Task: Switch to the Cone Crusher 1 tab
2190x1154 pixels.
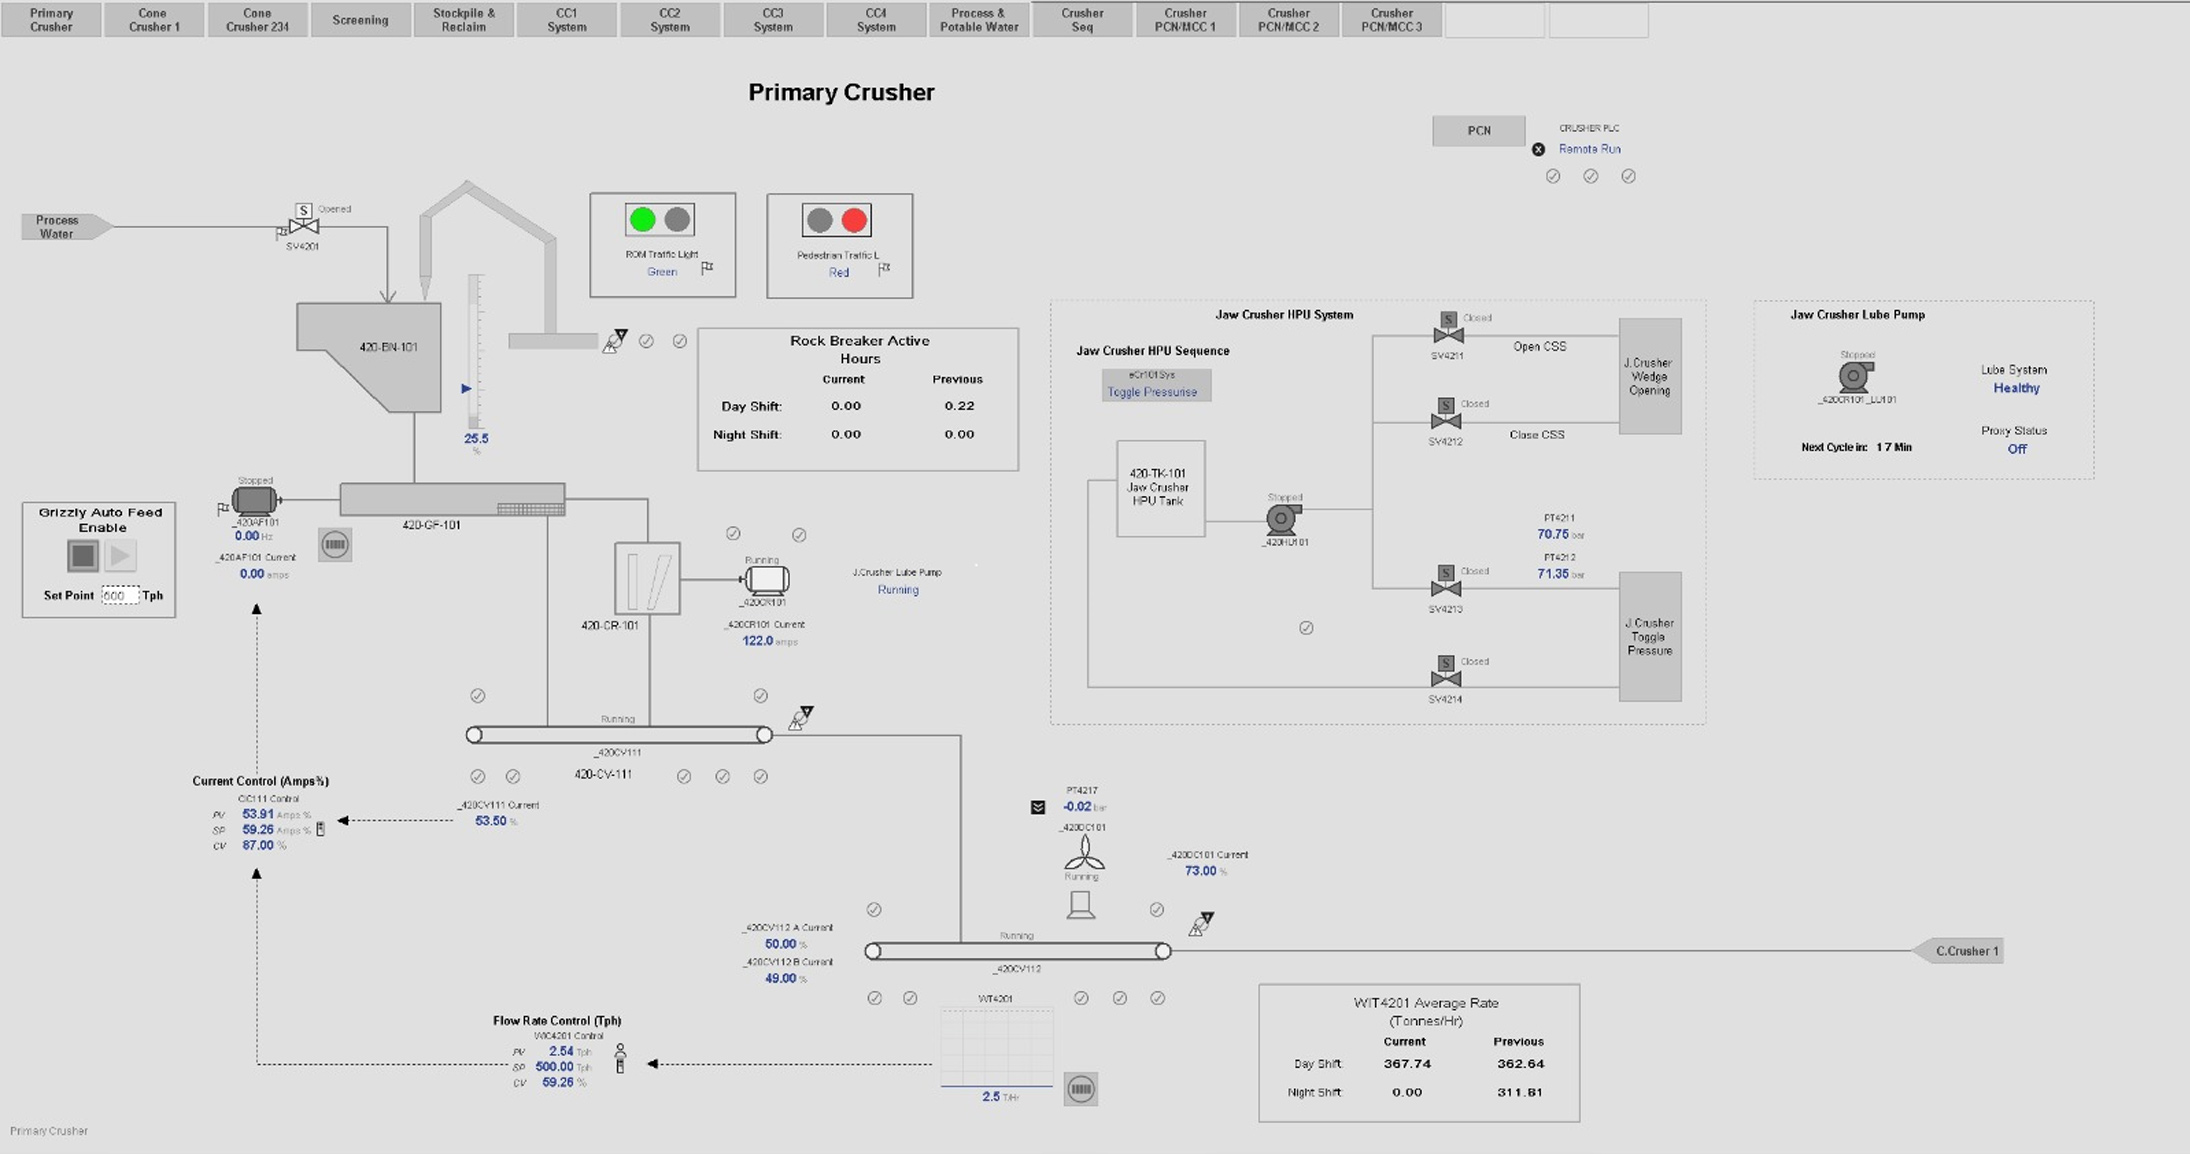Action: tap(154, 20)
